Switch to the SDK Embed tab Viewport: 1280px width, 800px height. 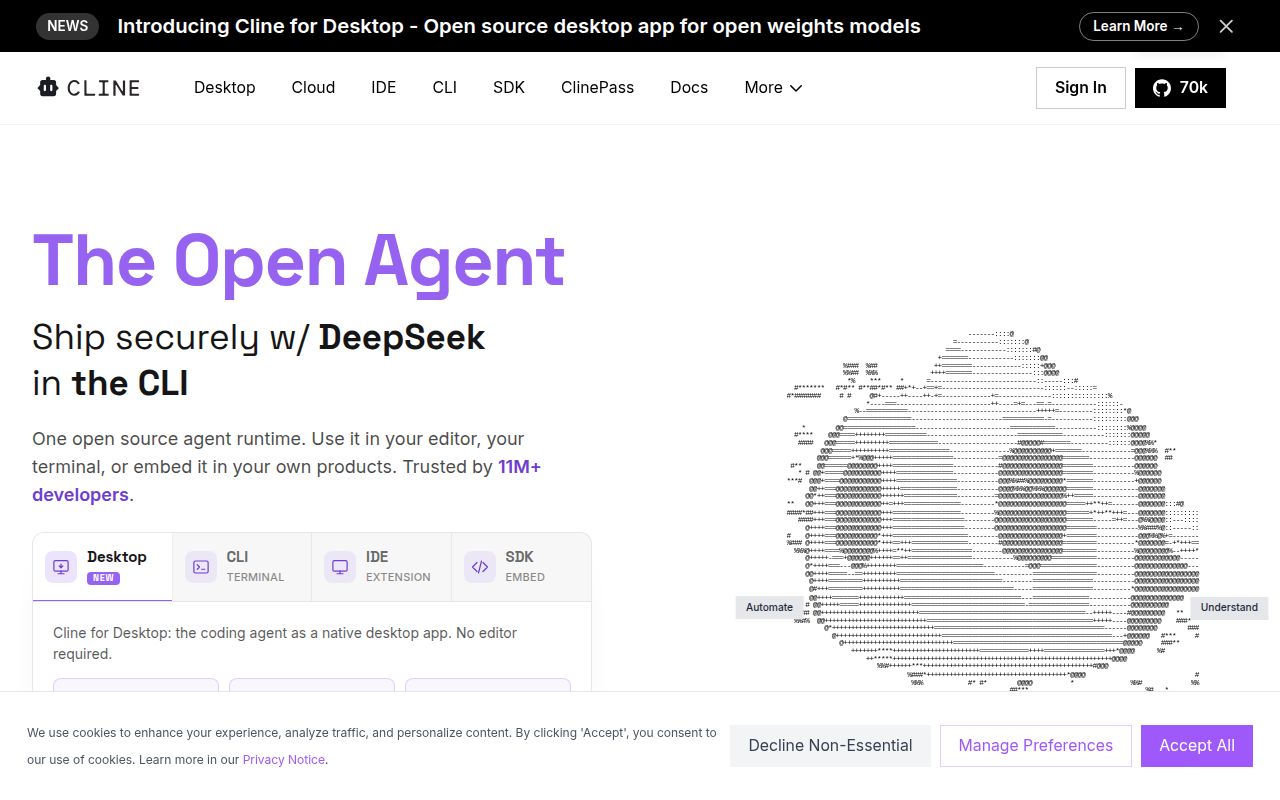click(521, 567)
